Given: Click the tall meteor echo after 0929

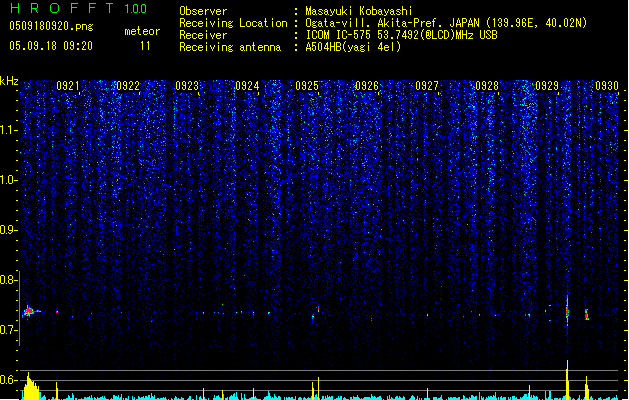Looking at the screenshot, I should pyautogui.click(x=567, y=311).
